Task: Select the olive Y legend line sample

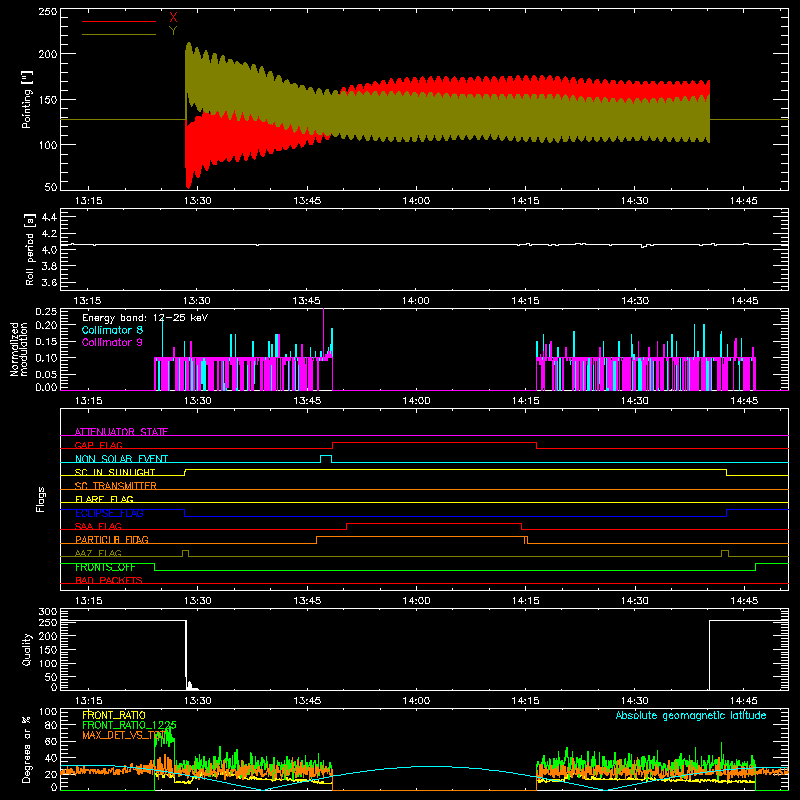Action: pos(119,34)
